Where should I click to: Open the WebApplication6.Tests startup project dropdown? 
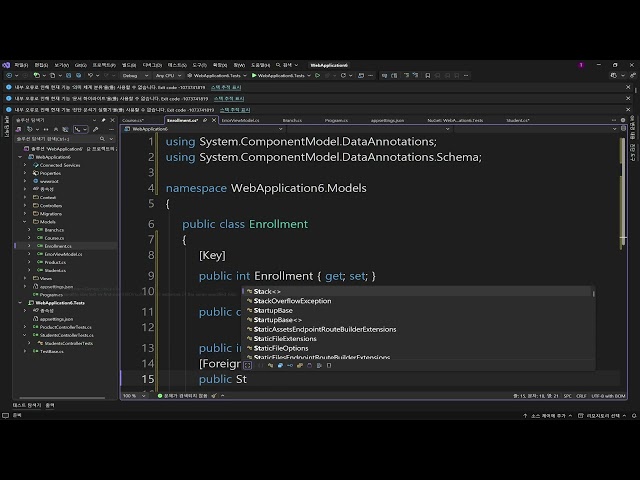click(x=217, y=76)
